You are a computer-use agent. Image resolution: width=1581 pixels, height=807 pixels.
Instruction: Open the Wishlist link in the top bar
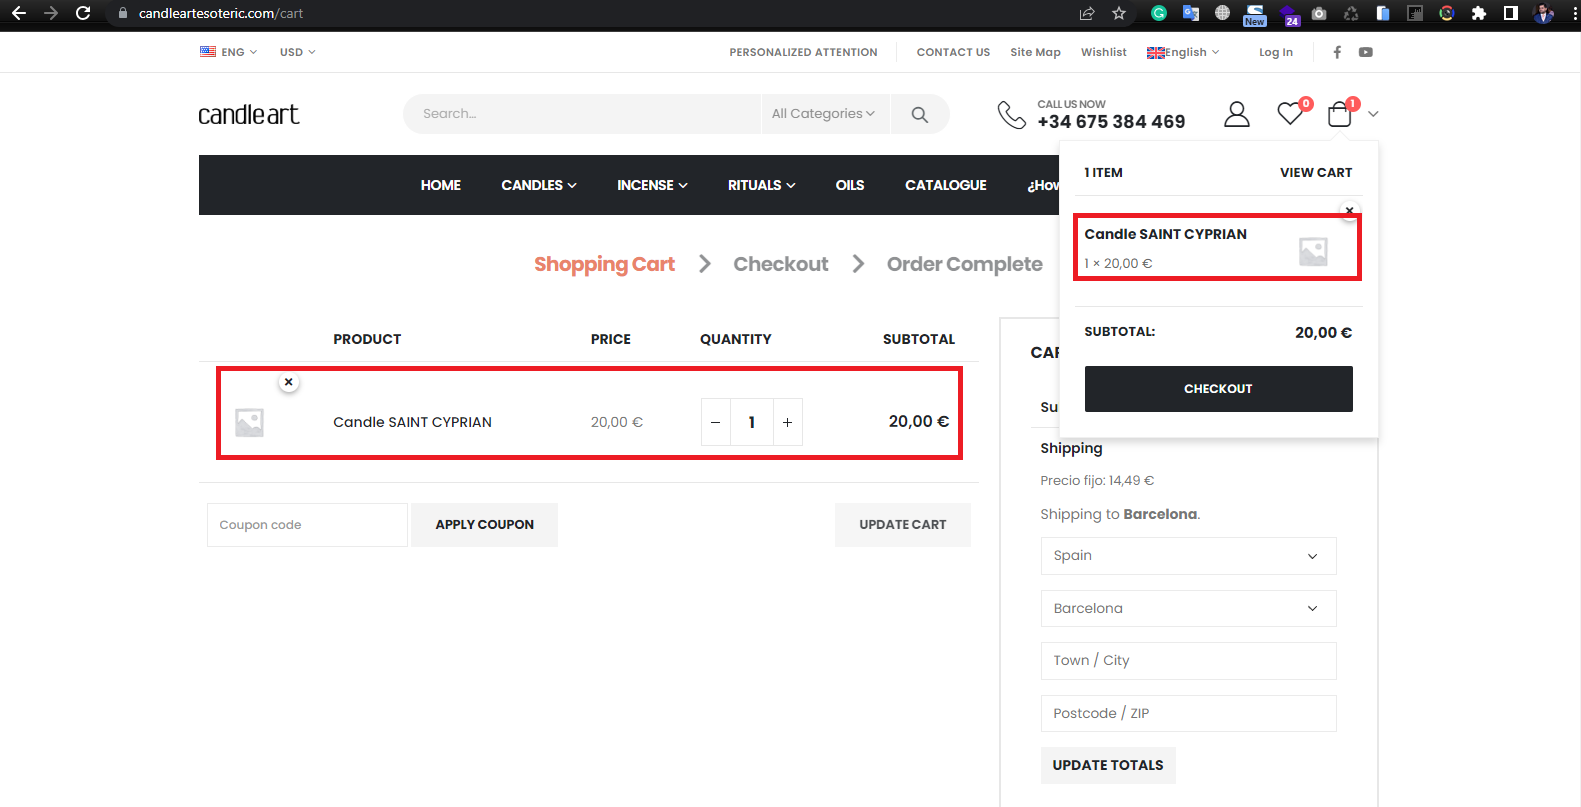1103,52
